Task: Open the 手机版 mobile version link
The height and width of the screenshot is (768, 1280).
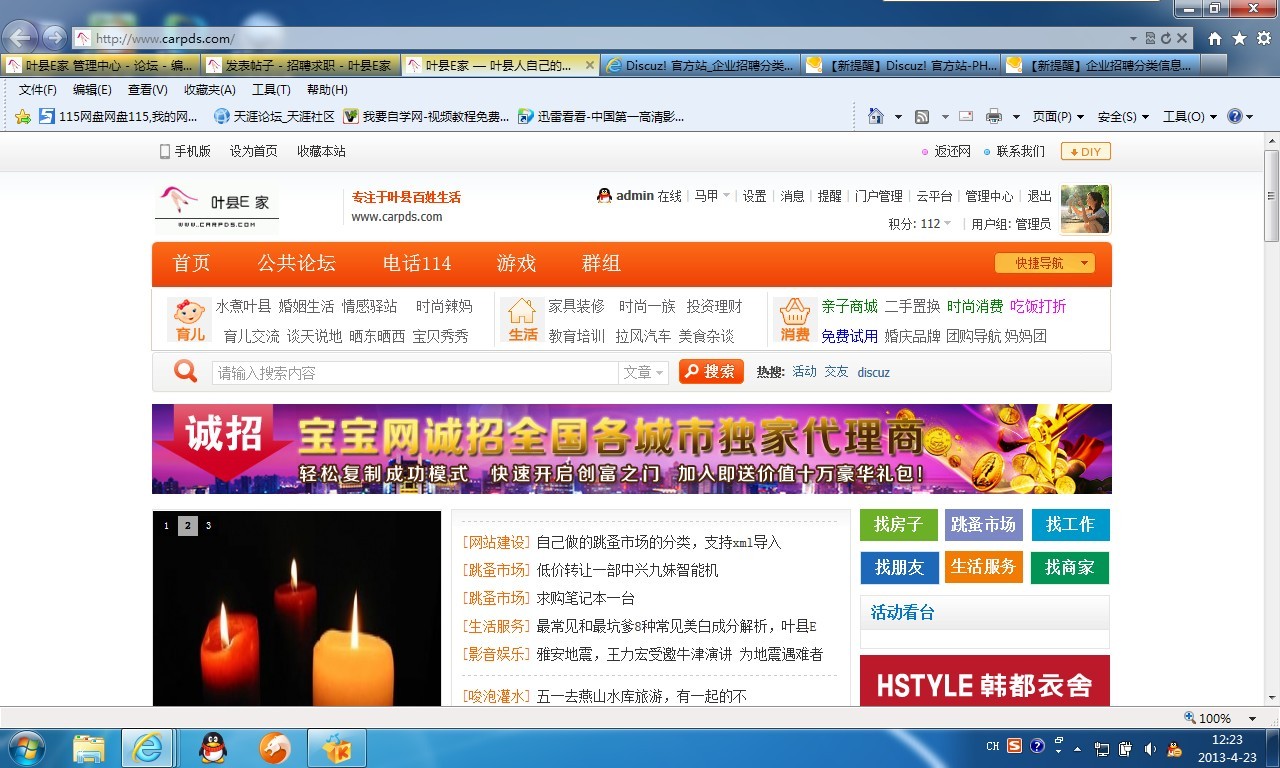Action: tap(185, 151)
